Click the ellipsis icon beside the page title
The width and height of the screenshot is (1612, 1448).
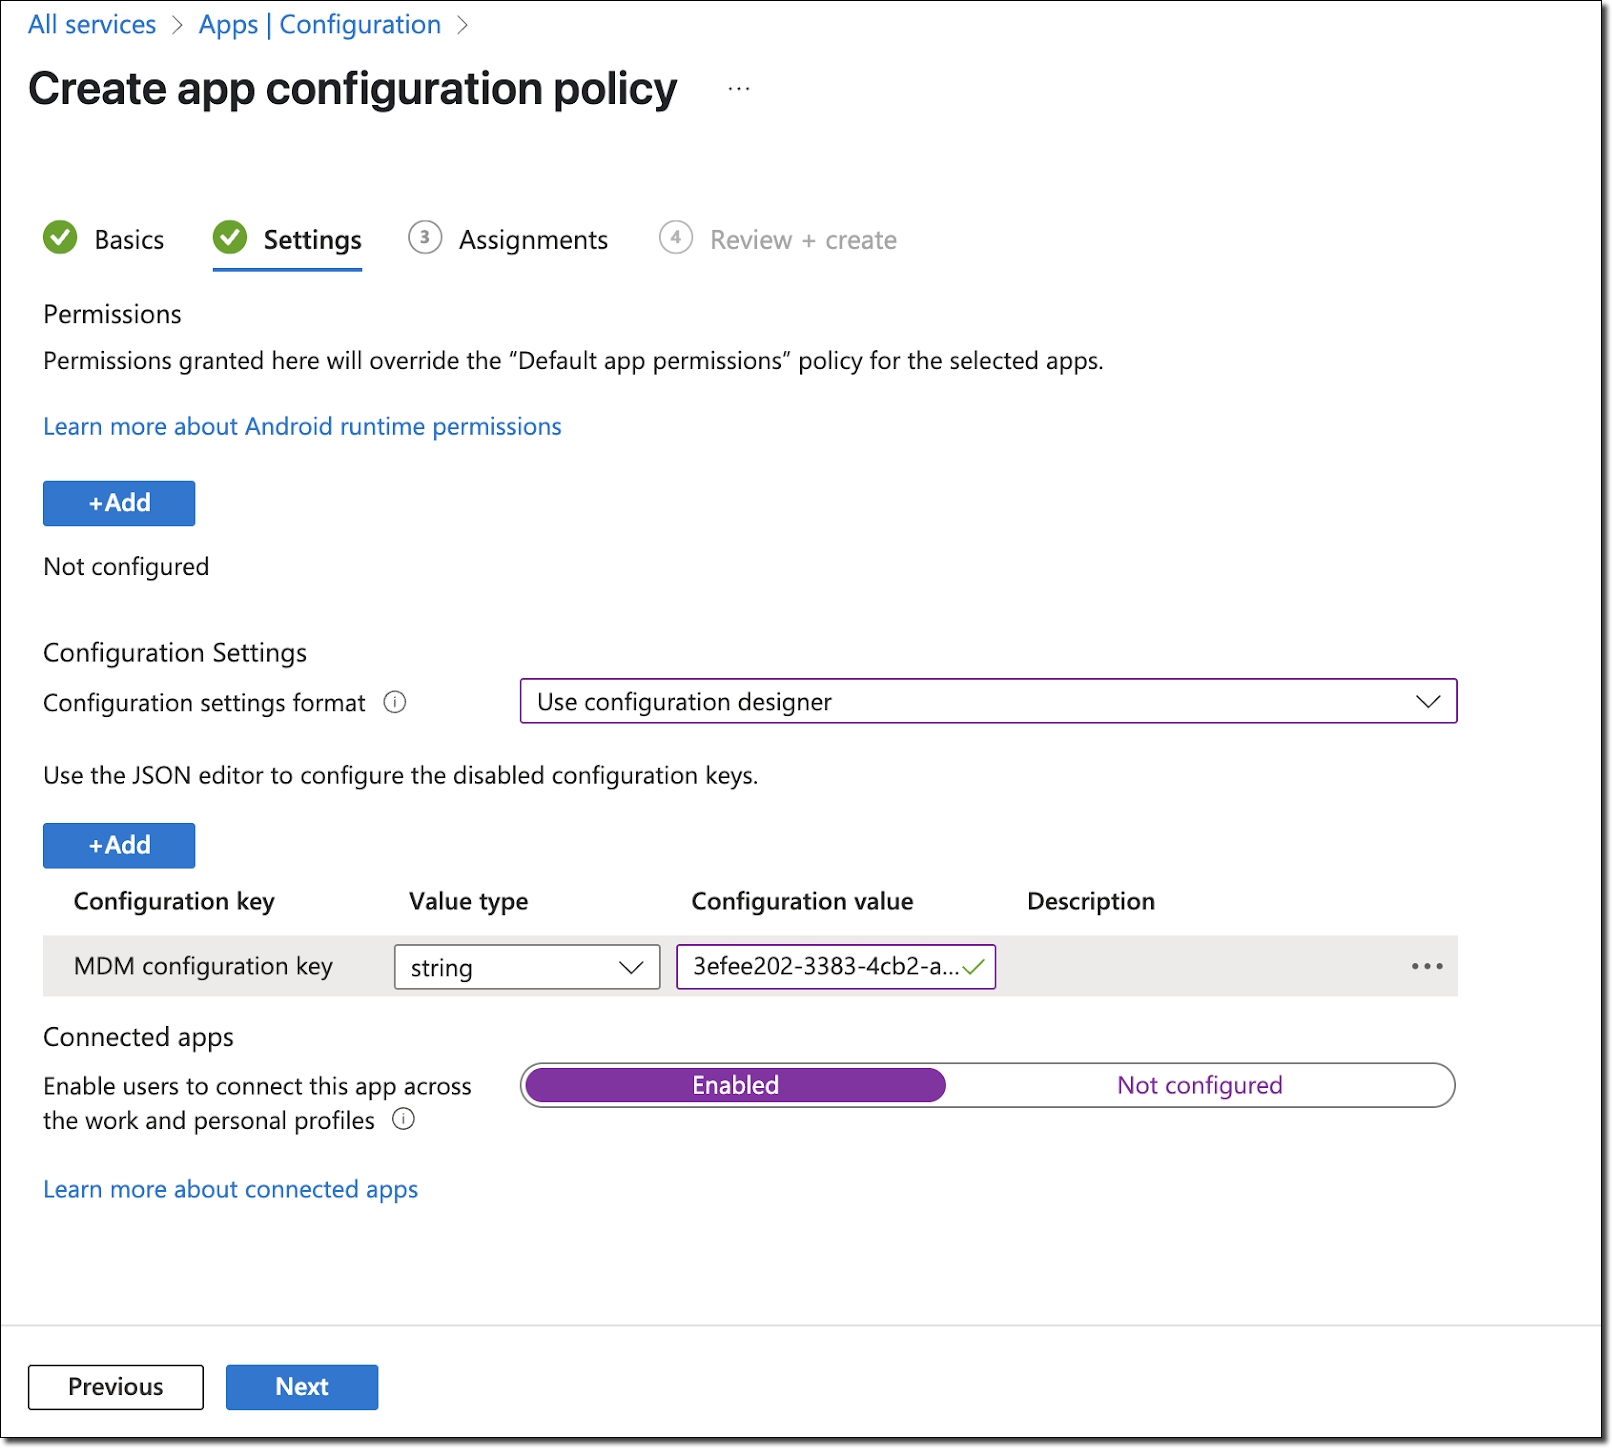tap(739, 89)
